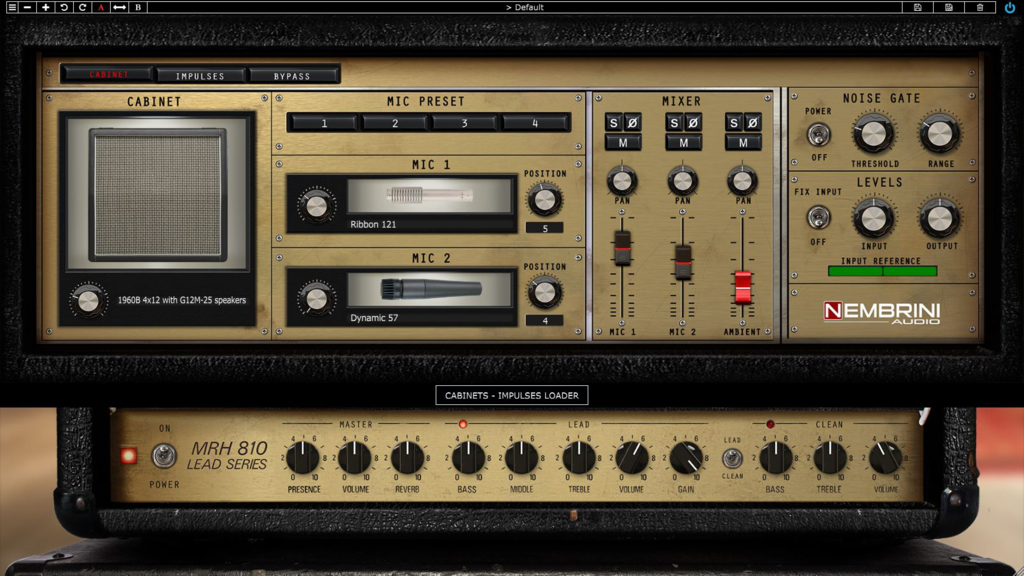
Task: Click the MIC 1 position value 5
Action: [545, 228]
